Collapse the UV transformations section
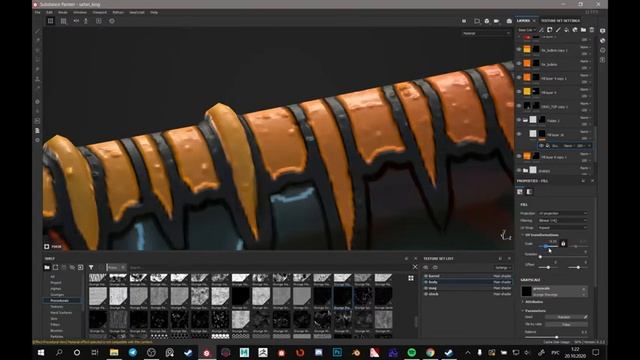This screenshot has width=640, height=360. point(522,235)
